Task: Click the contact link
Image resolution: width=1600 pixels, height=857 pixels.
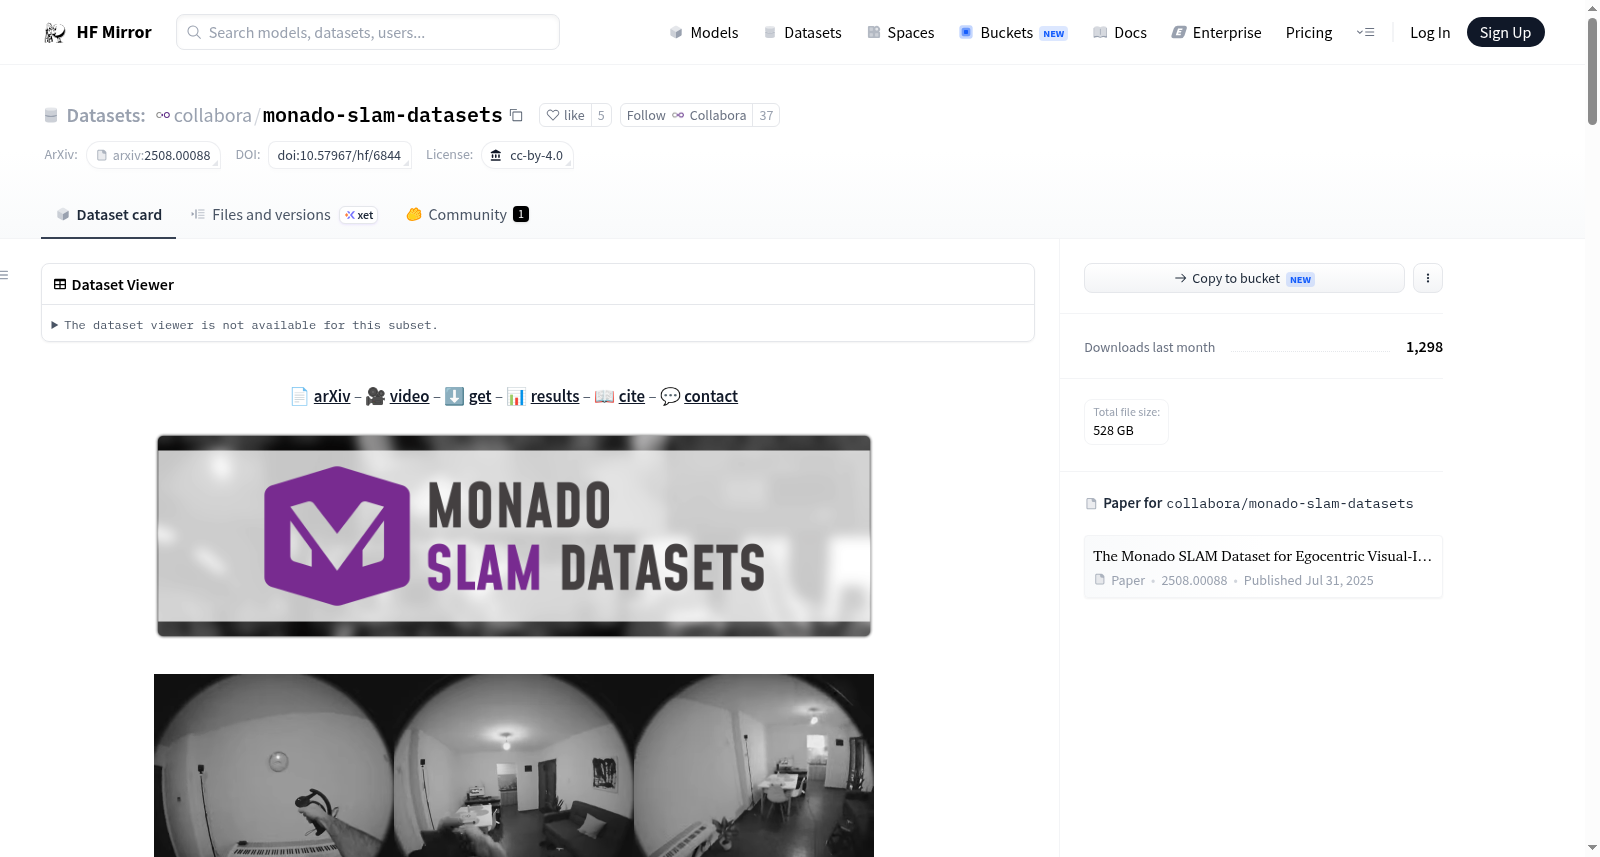Action: pos(711,396)
